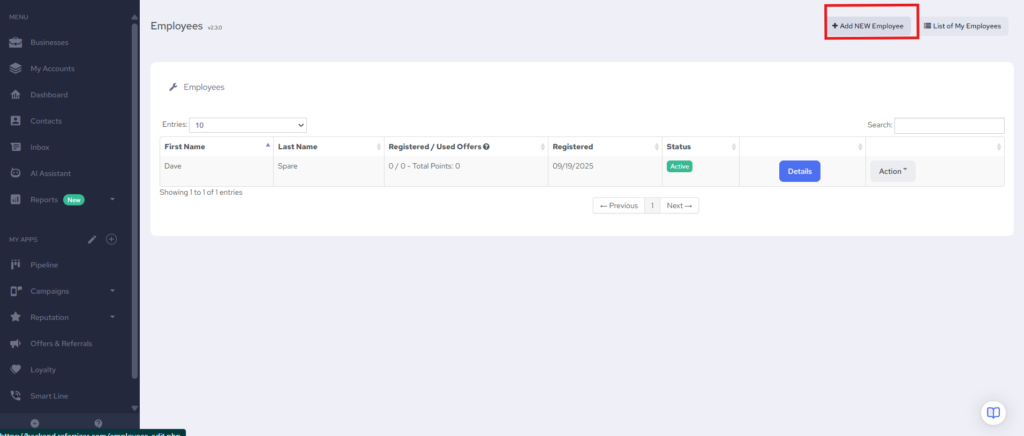Select Pipeline in the sidebar
Image resolution: width=1024 pixels, height=436 pixels.
pyautogui.click(x=44, y=265)
